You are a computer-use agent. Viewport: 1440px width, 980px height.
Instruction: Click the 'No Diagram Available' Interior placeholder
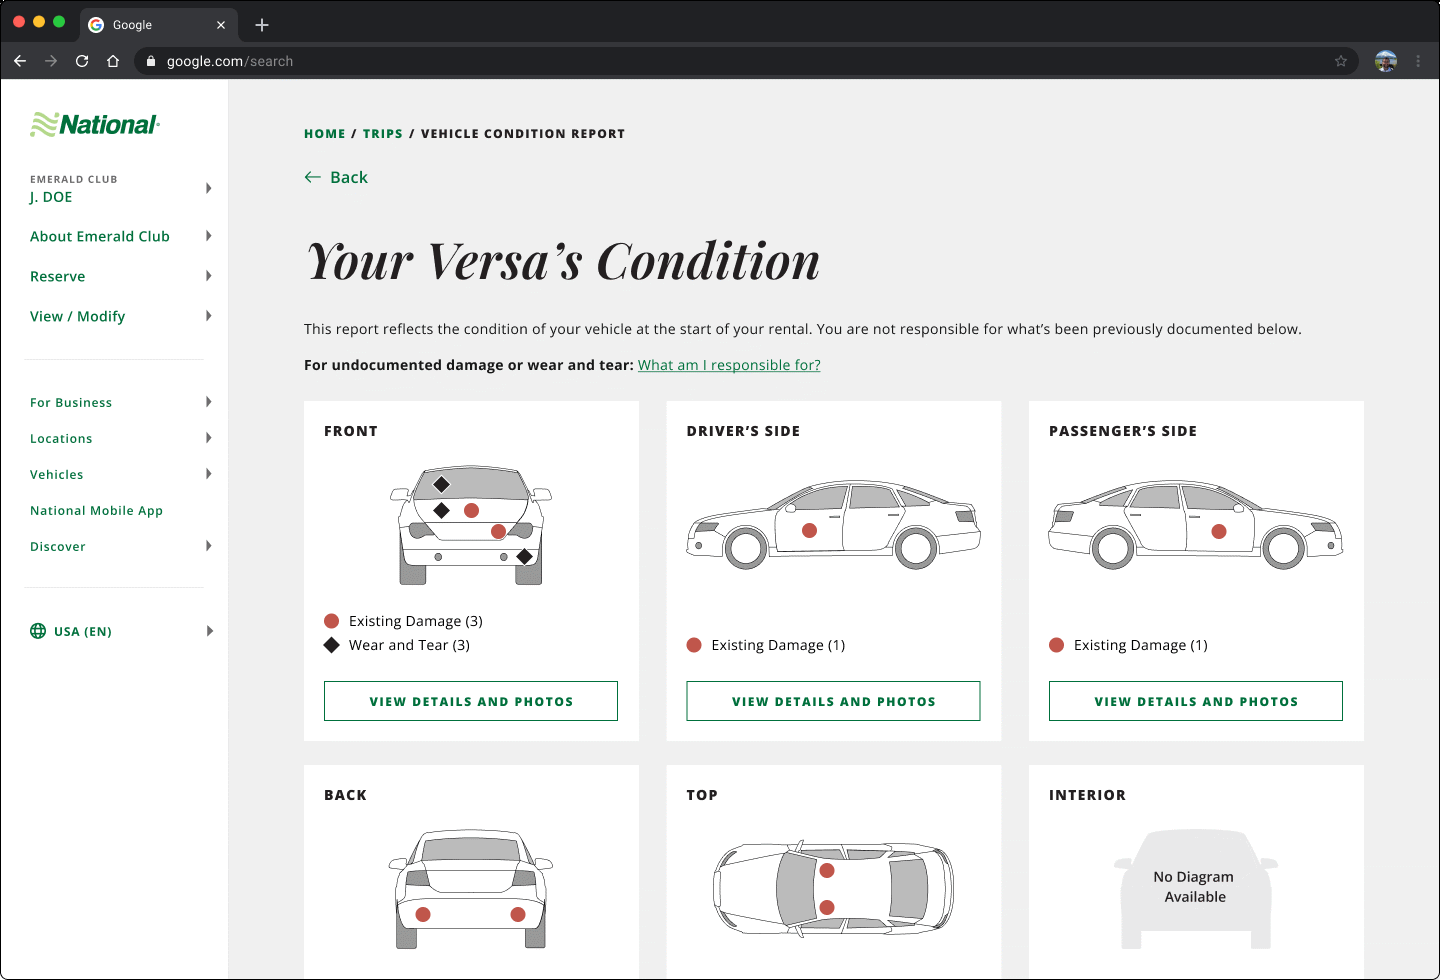pyautogui.click(x=1196, y=888)
